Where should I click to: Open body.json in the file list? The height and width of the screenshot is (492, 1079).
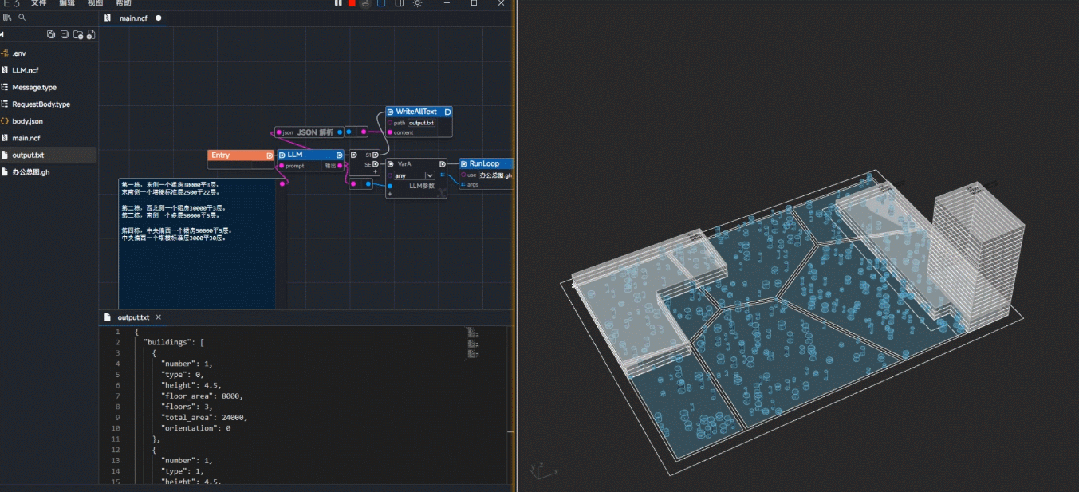point(28,121)
